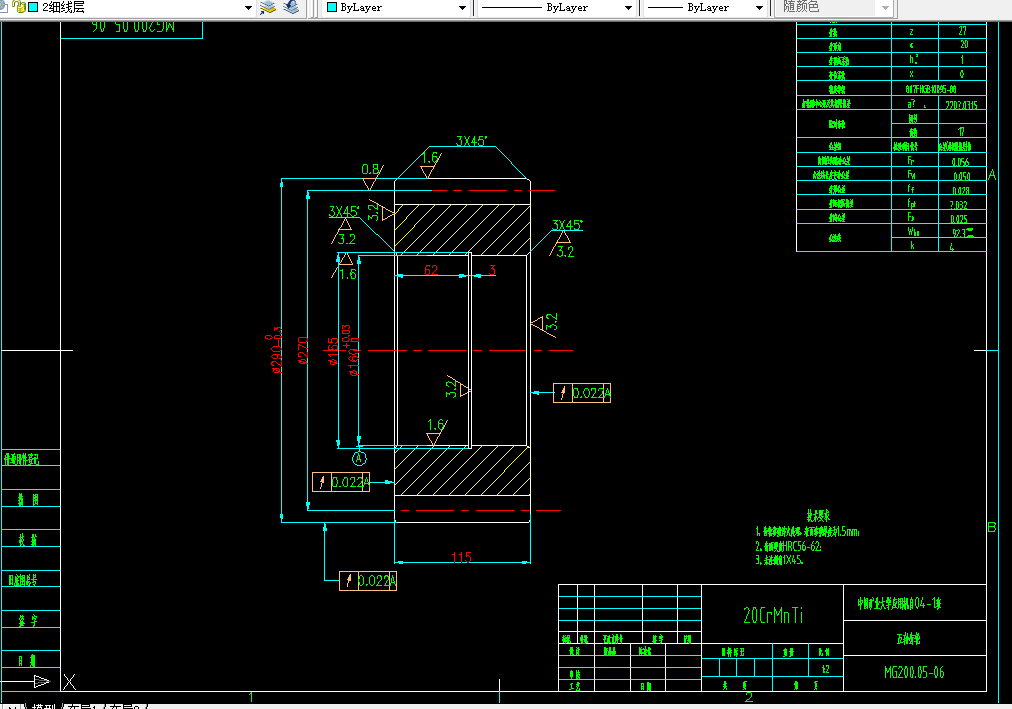Click the 0.8 surface roughness symbol
The image size is (1012, 709).
pyautogui.click(x=371, y=176)
